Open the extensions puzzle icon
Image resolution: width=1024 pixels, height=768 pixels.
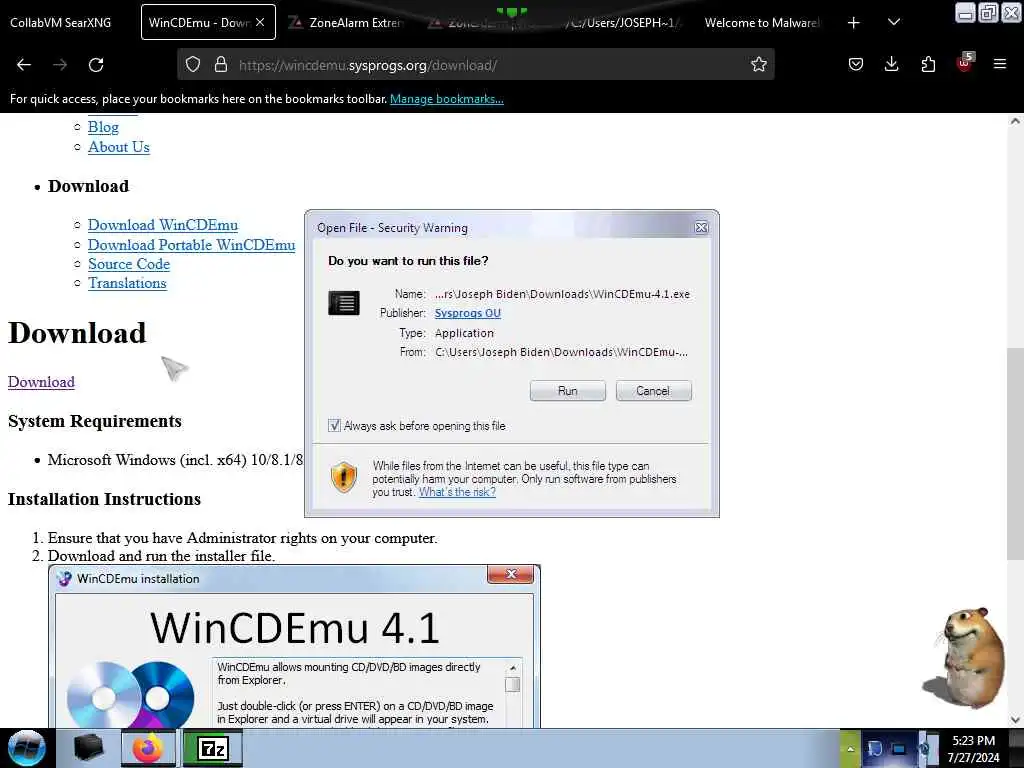tap(928, 65)
